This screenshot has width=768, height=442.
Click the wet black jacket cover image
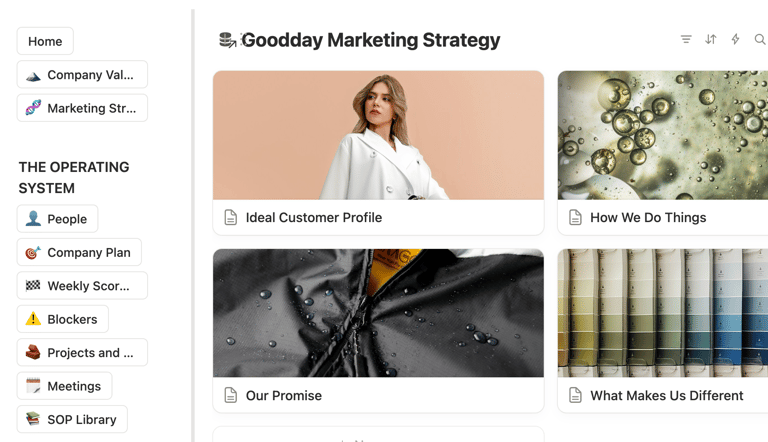(x=378, y=313)
